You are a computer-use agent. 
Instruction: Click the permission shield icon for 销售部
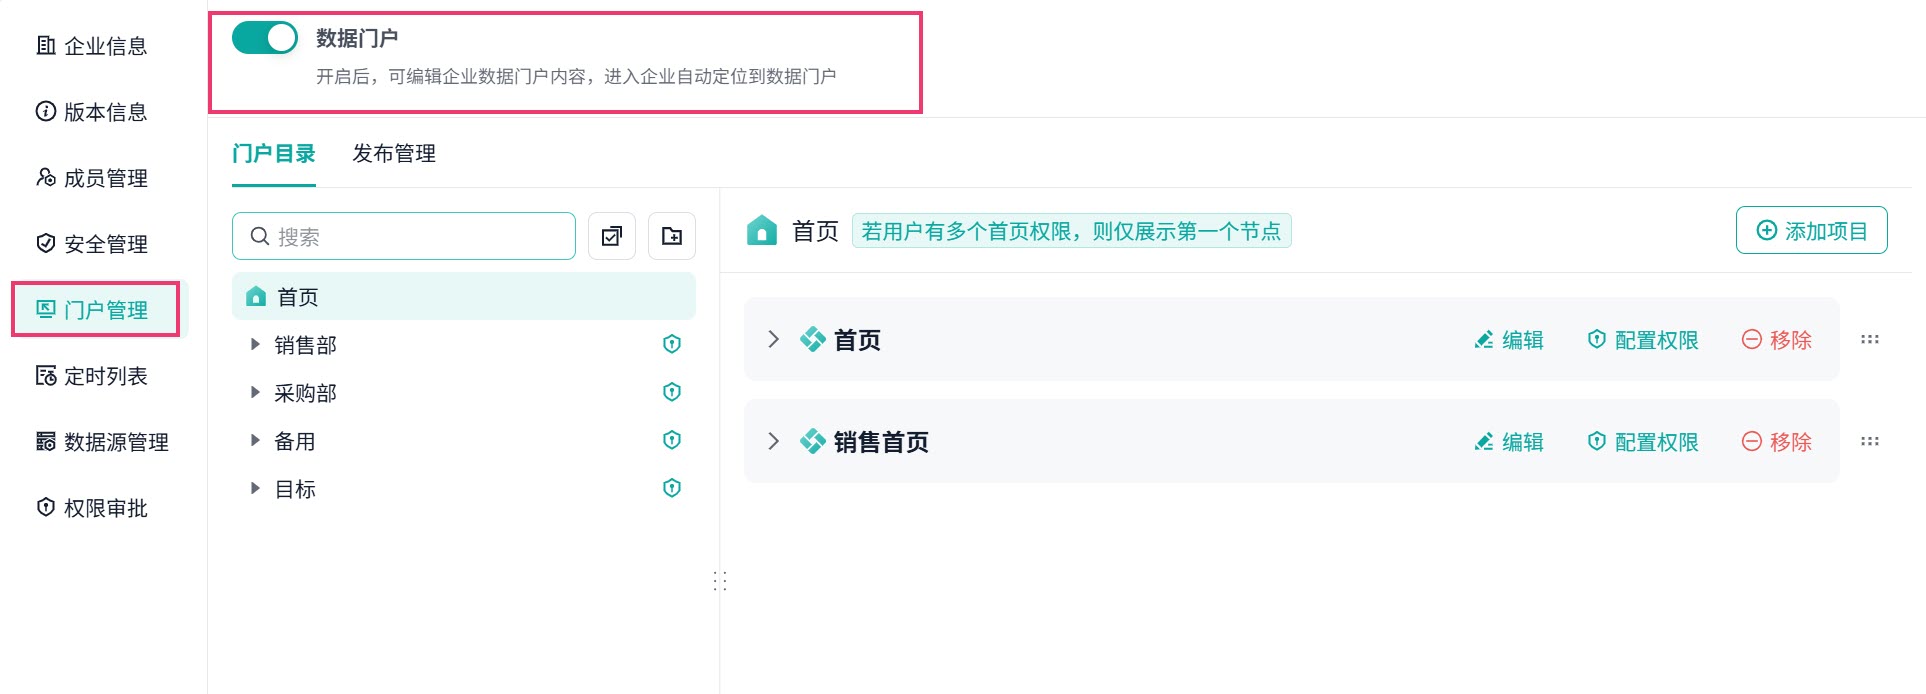pos(672,344)
